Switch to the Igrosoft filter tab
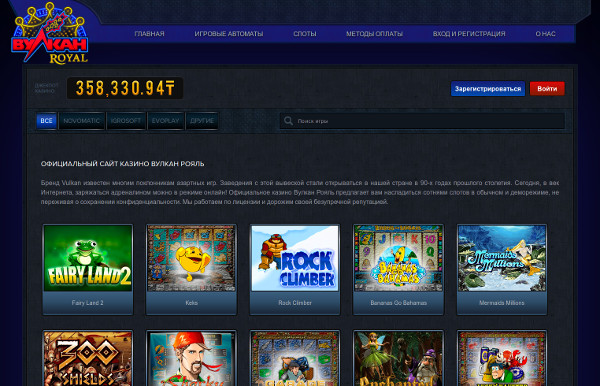This screenshot has width=600, height=386. click(x=126, y=121)
